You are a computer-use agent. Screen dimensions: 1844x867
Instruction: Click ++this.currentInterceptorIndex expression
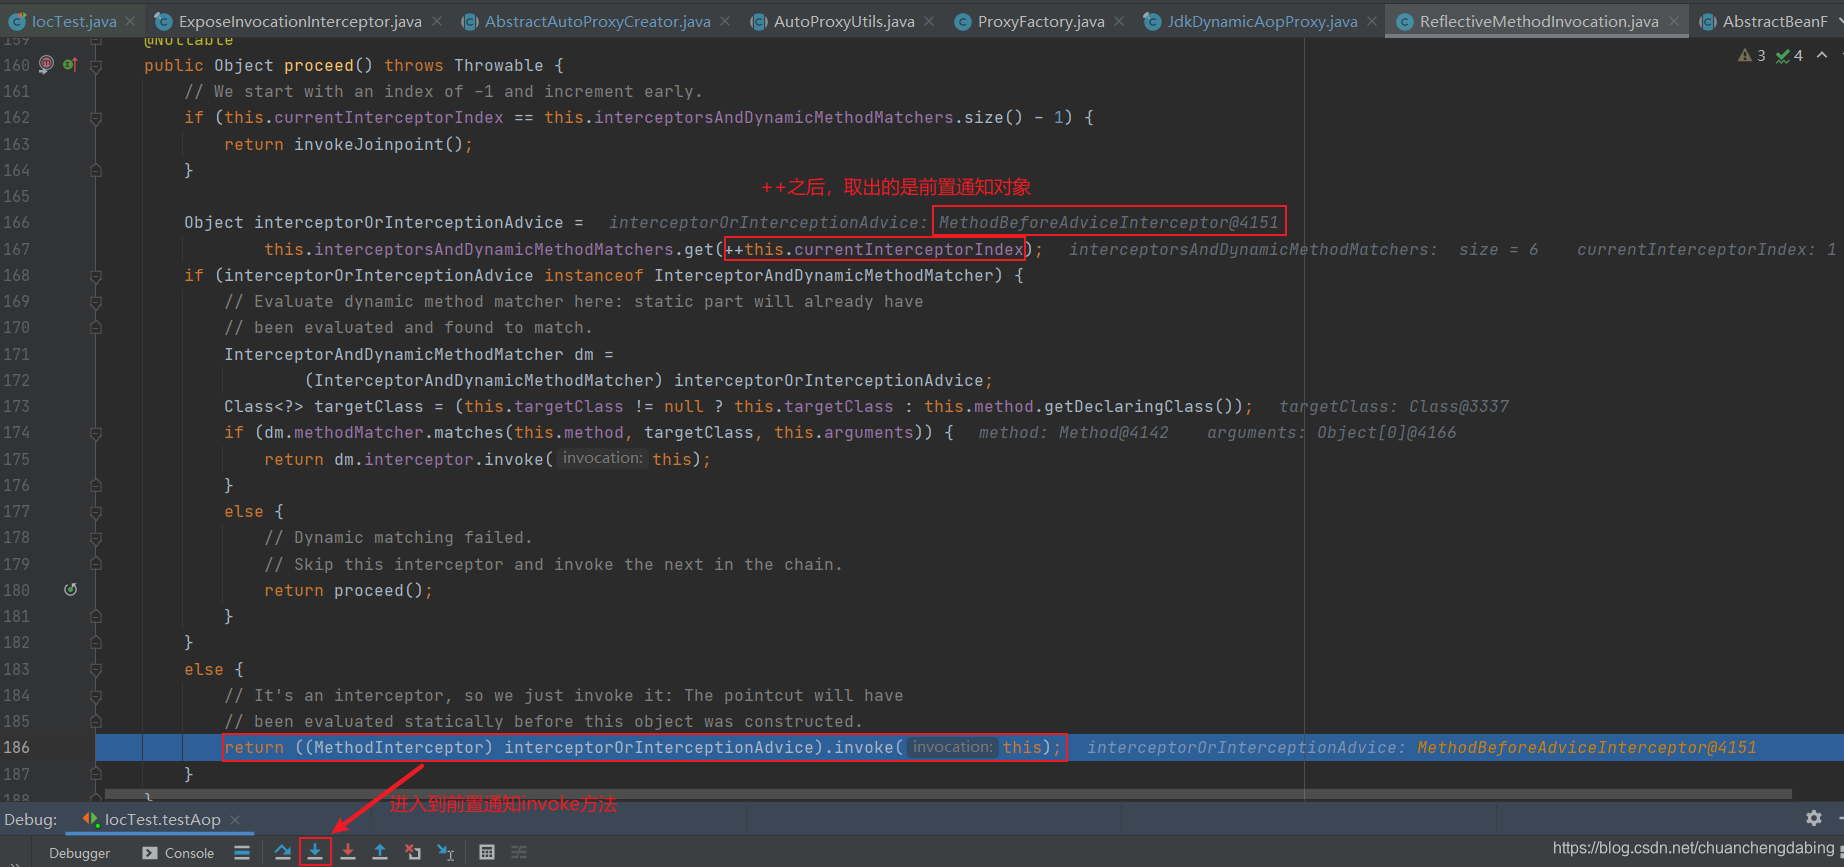coord(874,249)
